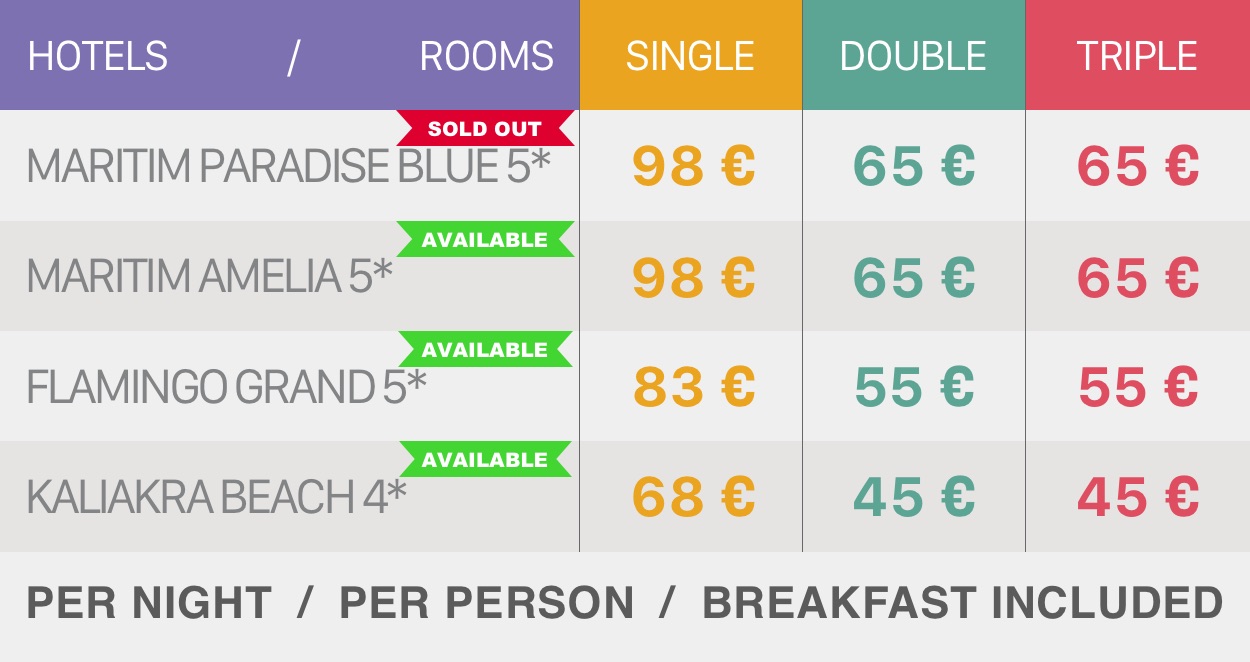Click the AVAILABLE badge for Flamingo Grand
Viewport: 1250px width, 662px height.
[486, 349]
